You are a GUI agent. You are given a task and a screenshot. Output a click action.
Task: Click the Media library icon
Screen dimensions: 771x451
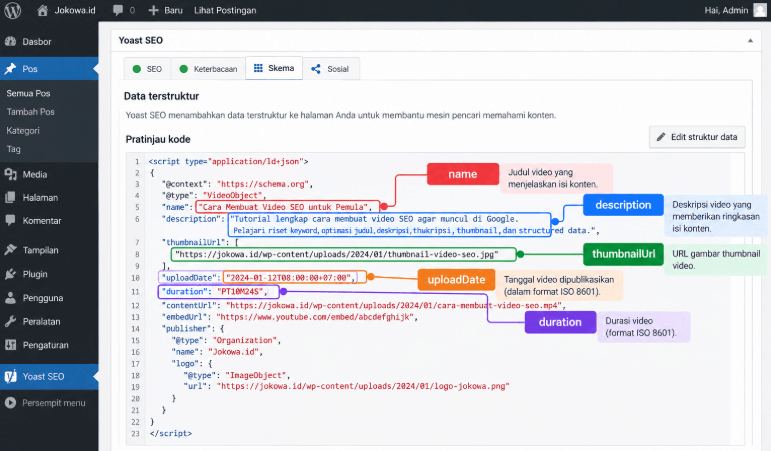click(10, 174)
